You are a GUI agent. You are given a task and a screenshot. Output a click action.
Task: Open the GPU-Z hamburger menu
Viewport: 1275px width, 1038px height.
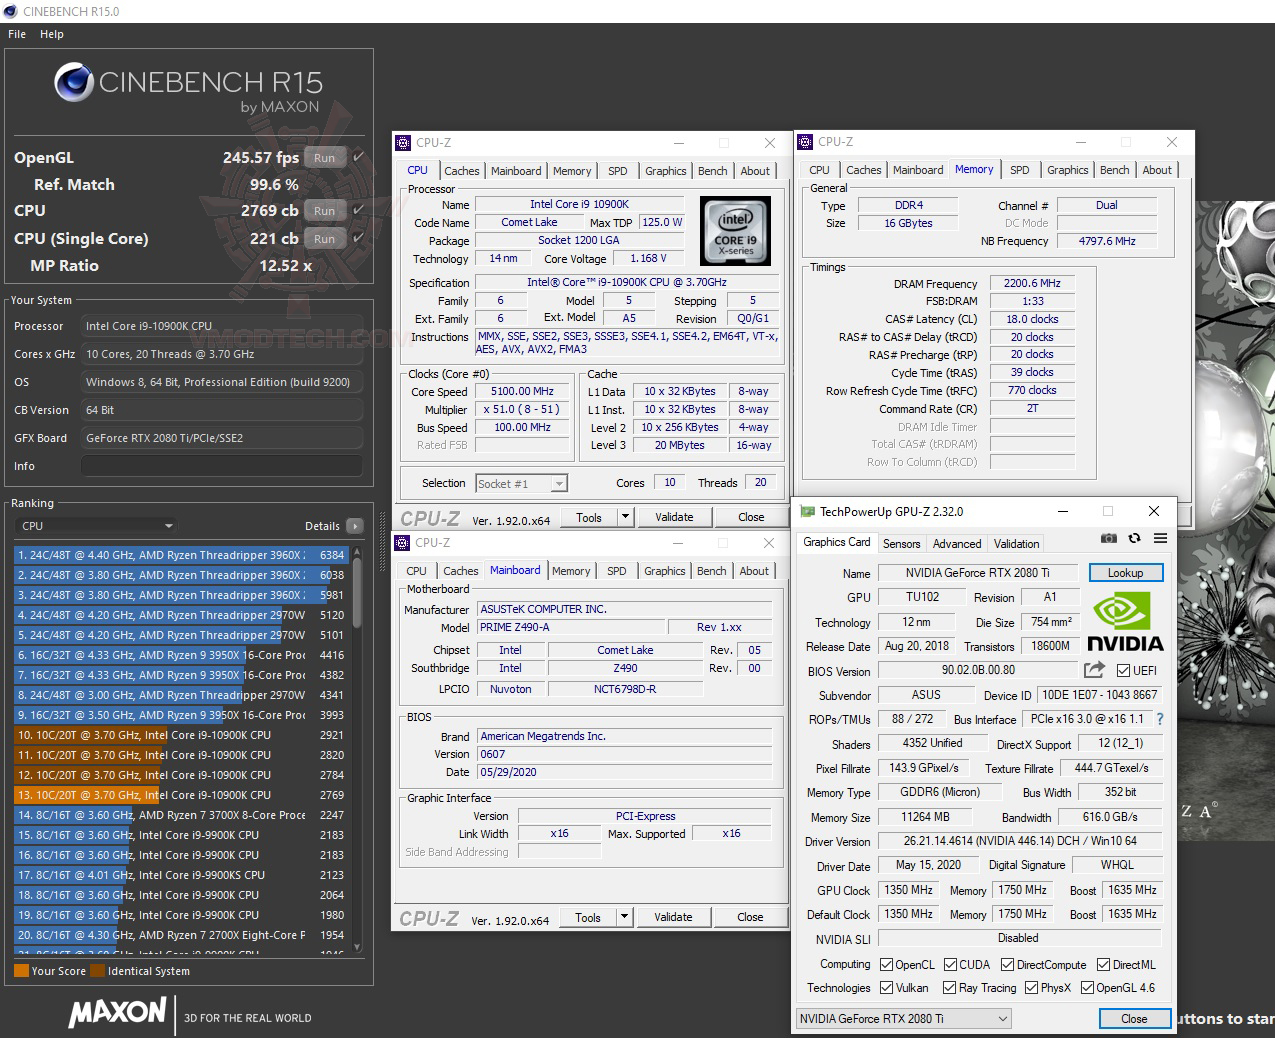[x=1160, y=538]
